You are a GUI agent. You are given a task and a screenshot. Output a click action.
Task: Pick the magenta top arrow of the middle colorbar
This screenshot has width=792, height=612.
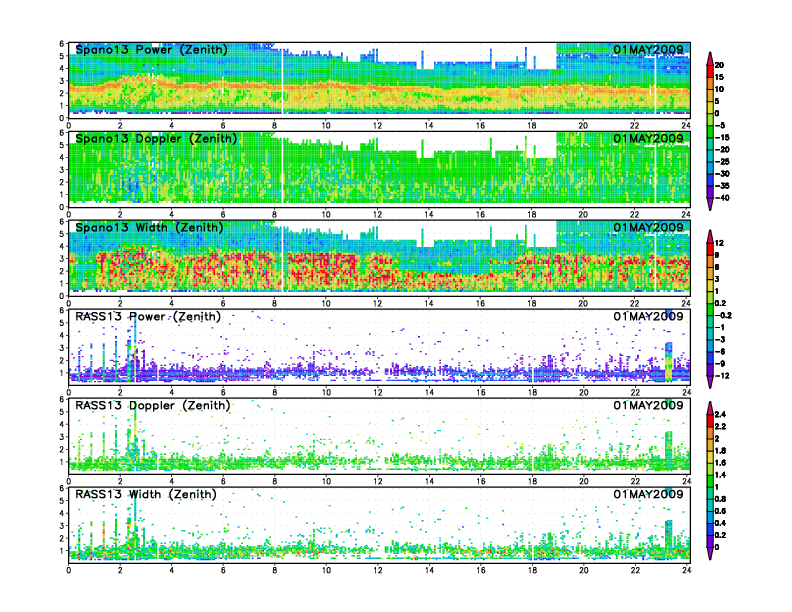tap(710, 236)
